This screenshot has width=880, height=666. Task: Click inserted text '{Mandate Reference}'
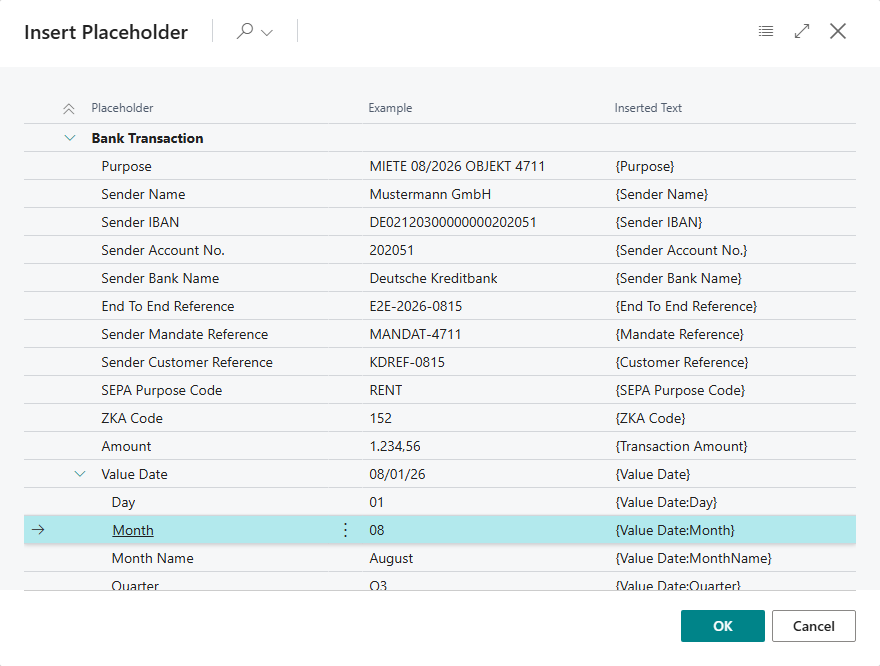tap(679, 334)
